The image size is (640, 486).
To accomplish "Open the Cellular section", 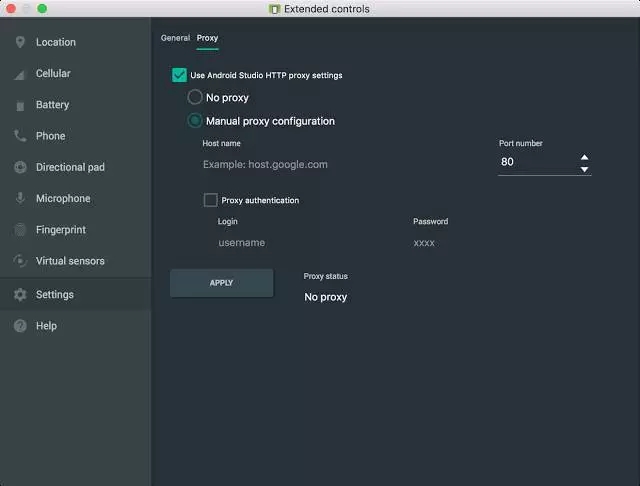I will [76, 73].
